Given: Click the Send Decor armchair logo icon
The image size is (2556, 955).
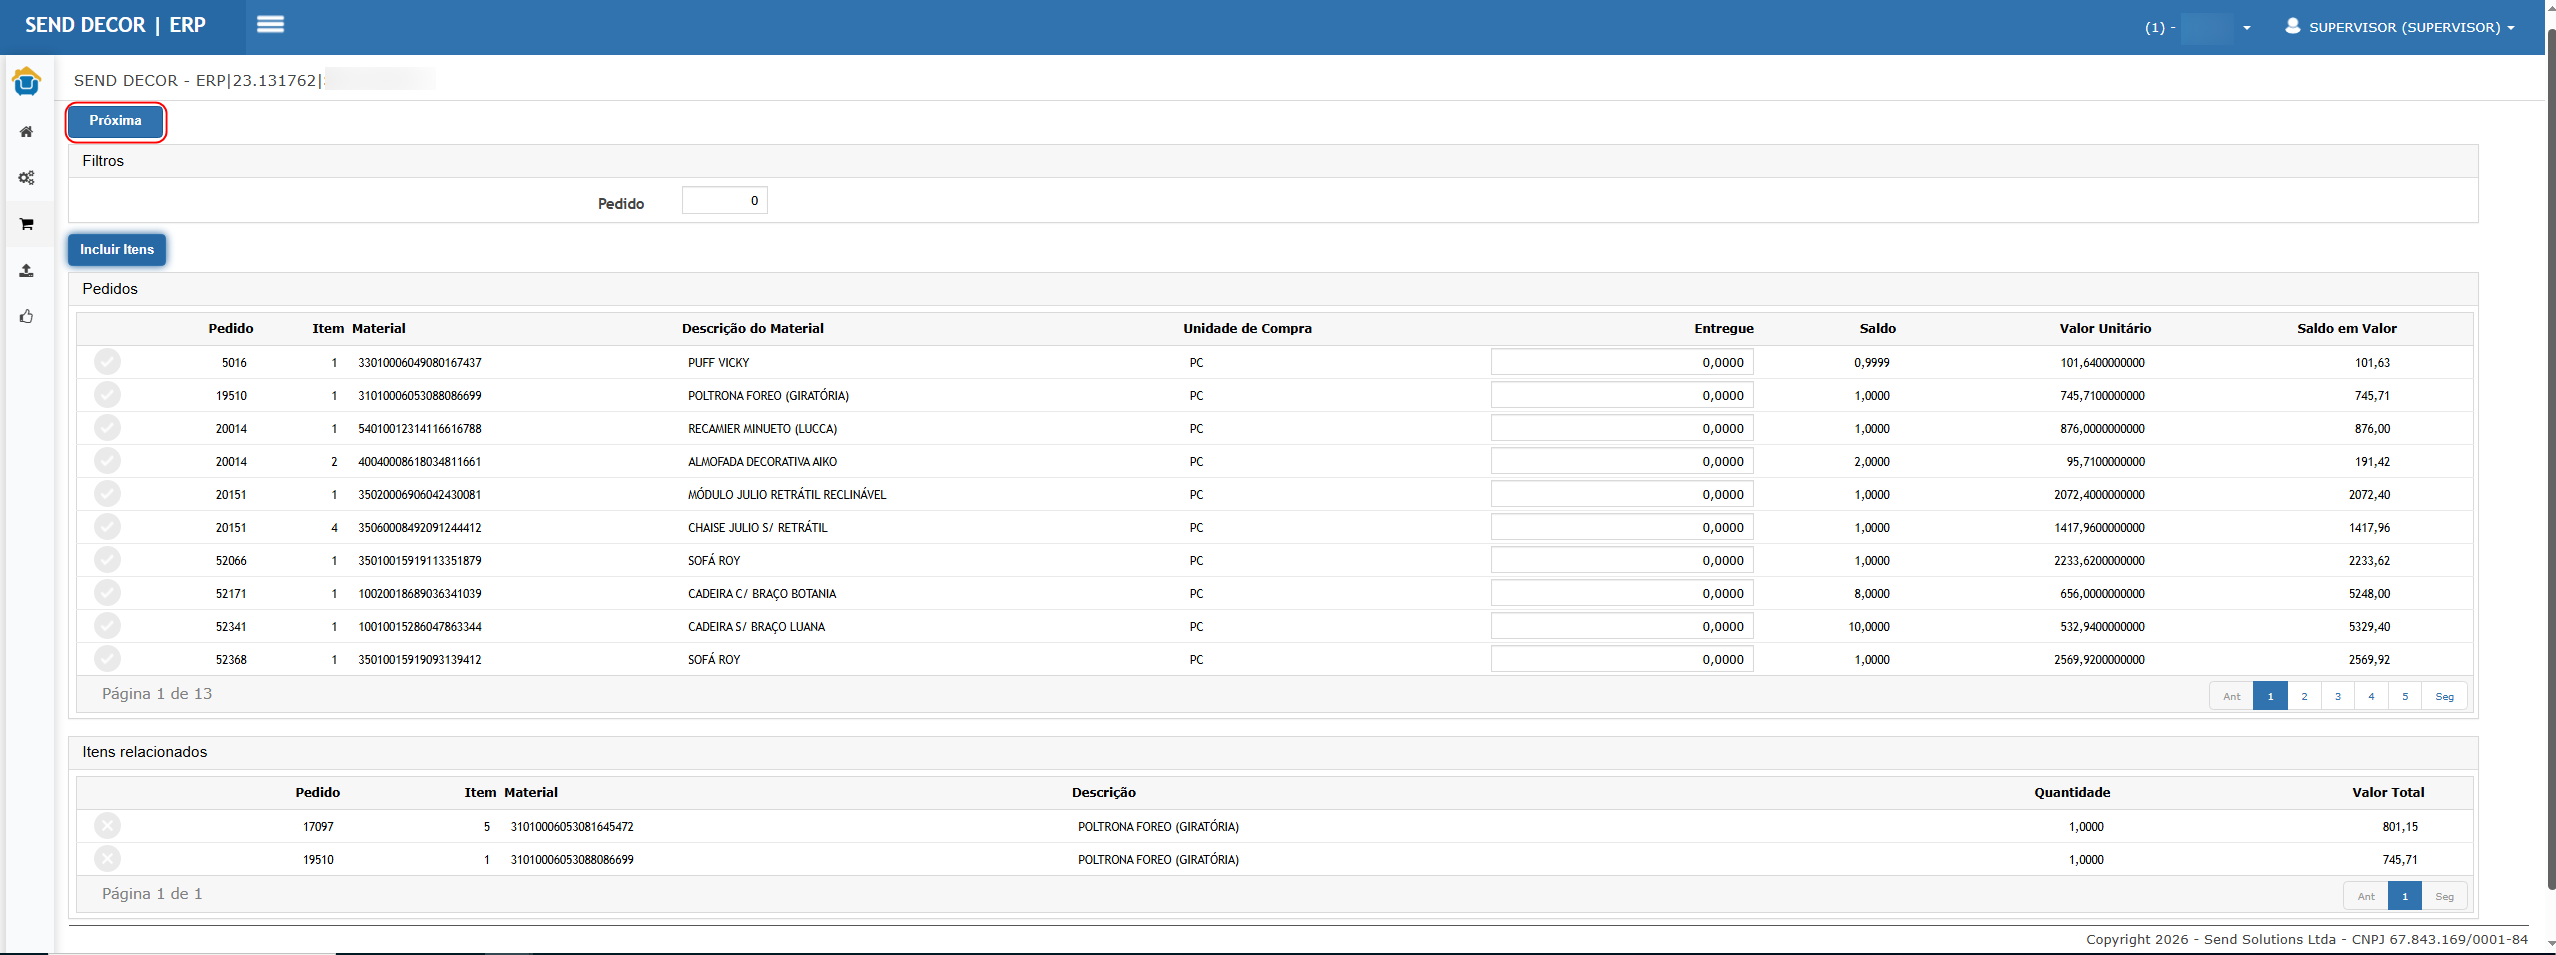Looking at the screenshot, I should (x=27, y=81).
